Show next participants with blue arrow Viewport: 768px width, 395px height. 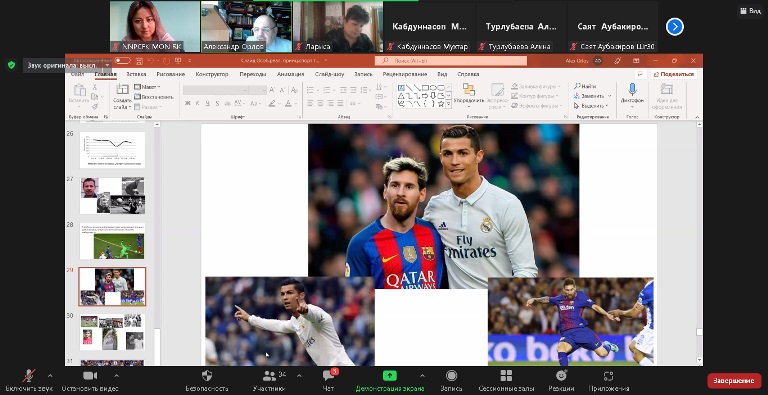pyautogui.click(x=674, y=26)
